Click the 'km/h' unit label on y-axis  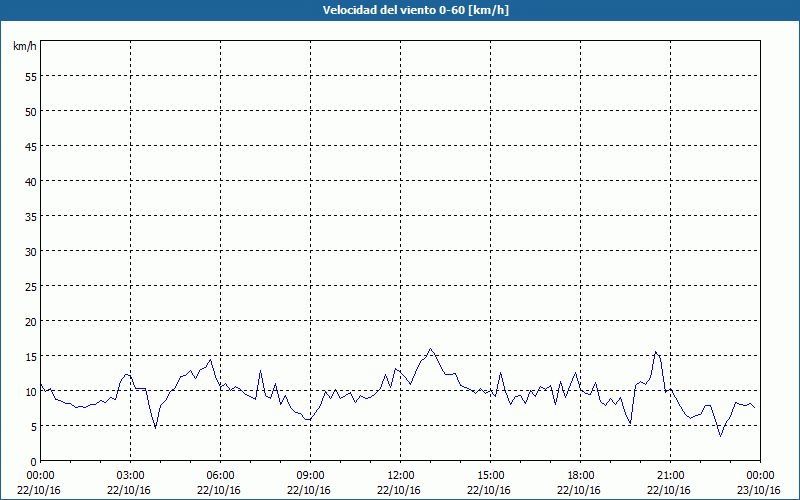click(24, 46)
